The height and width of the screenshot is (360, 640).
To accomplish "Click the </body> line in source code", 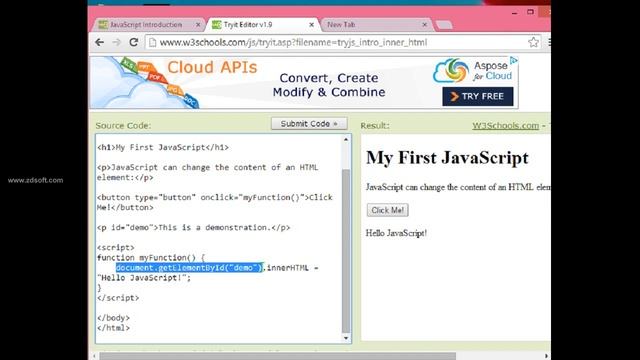I will (113, 318).
